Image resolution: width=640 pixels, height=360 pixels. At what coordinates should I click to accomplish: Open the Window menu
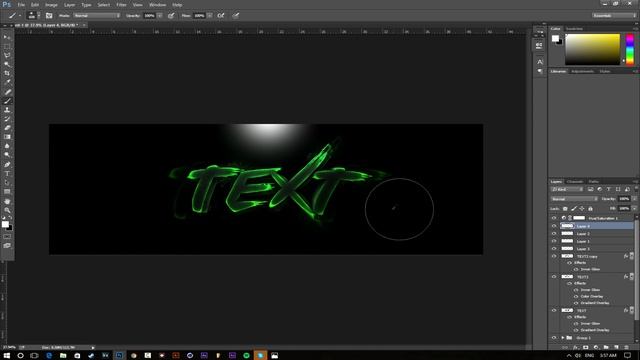pos(157,5)
